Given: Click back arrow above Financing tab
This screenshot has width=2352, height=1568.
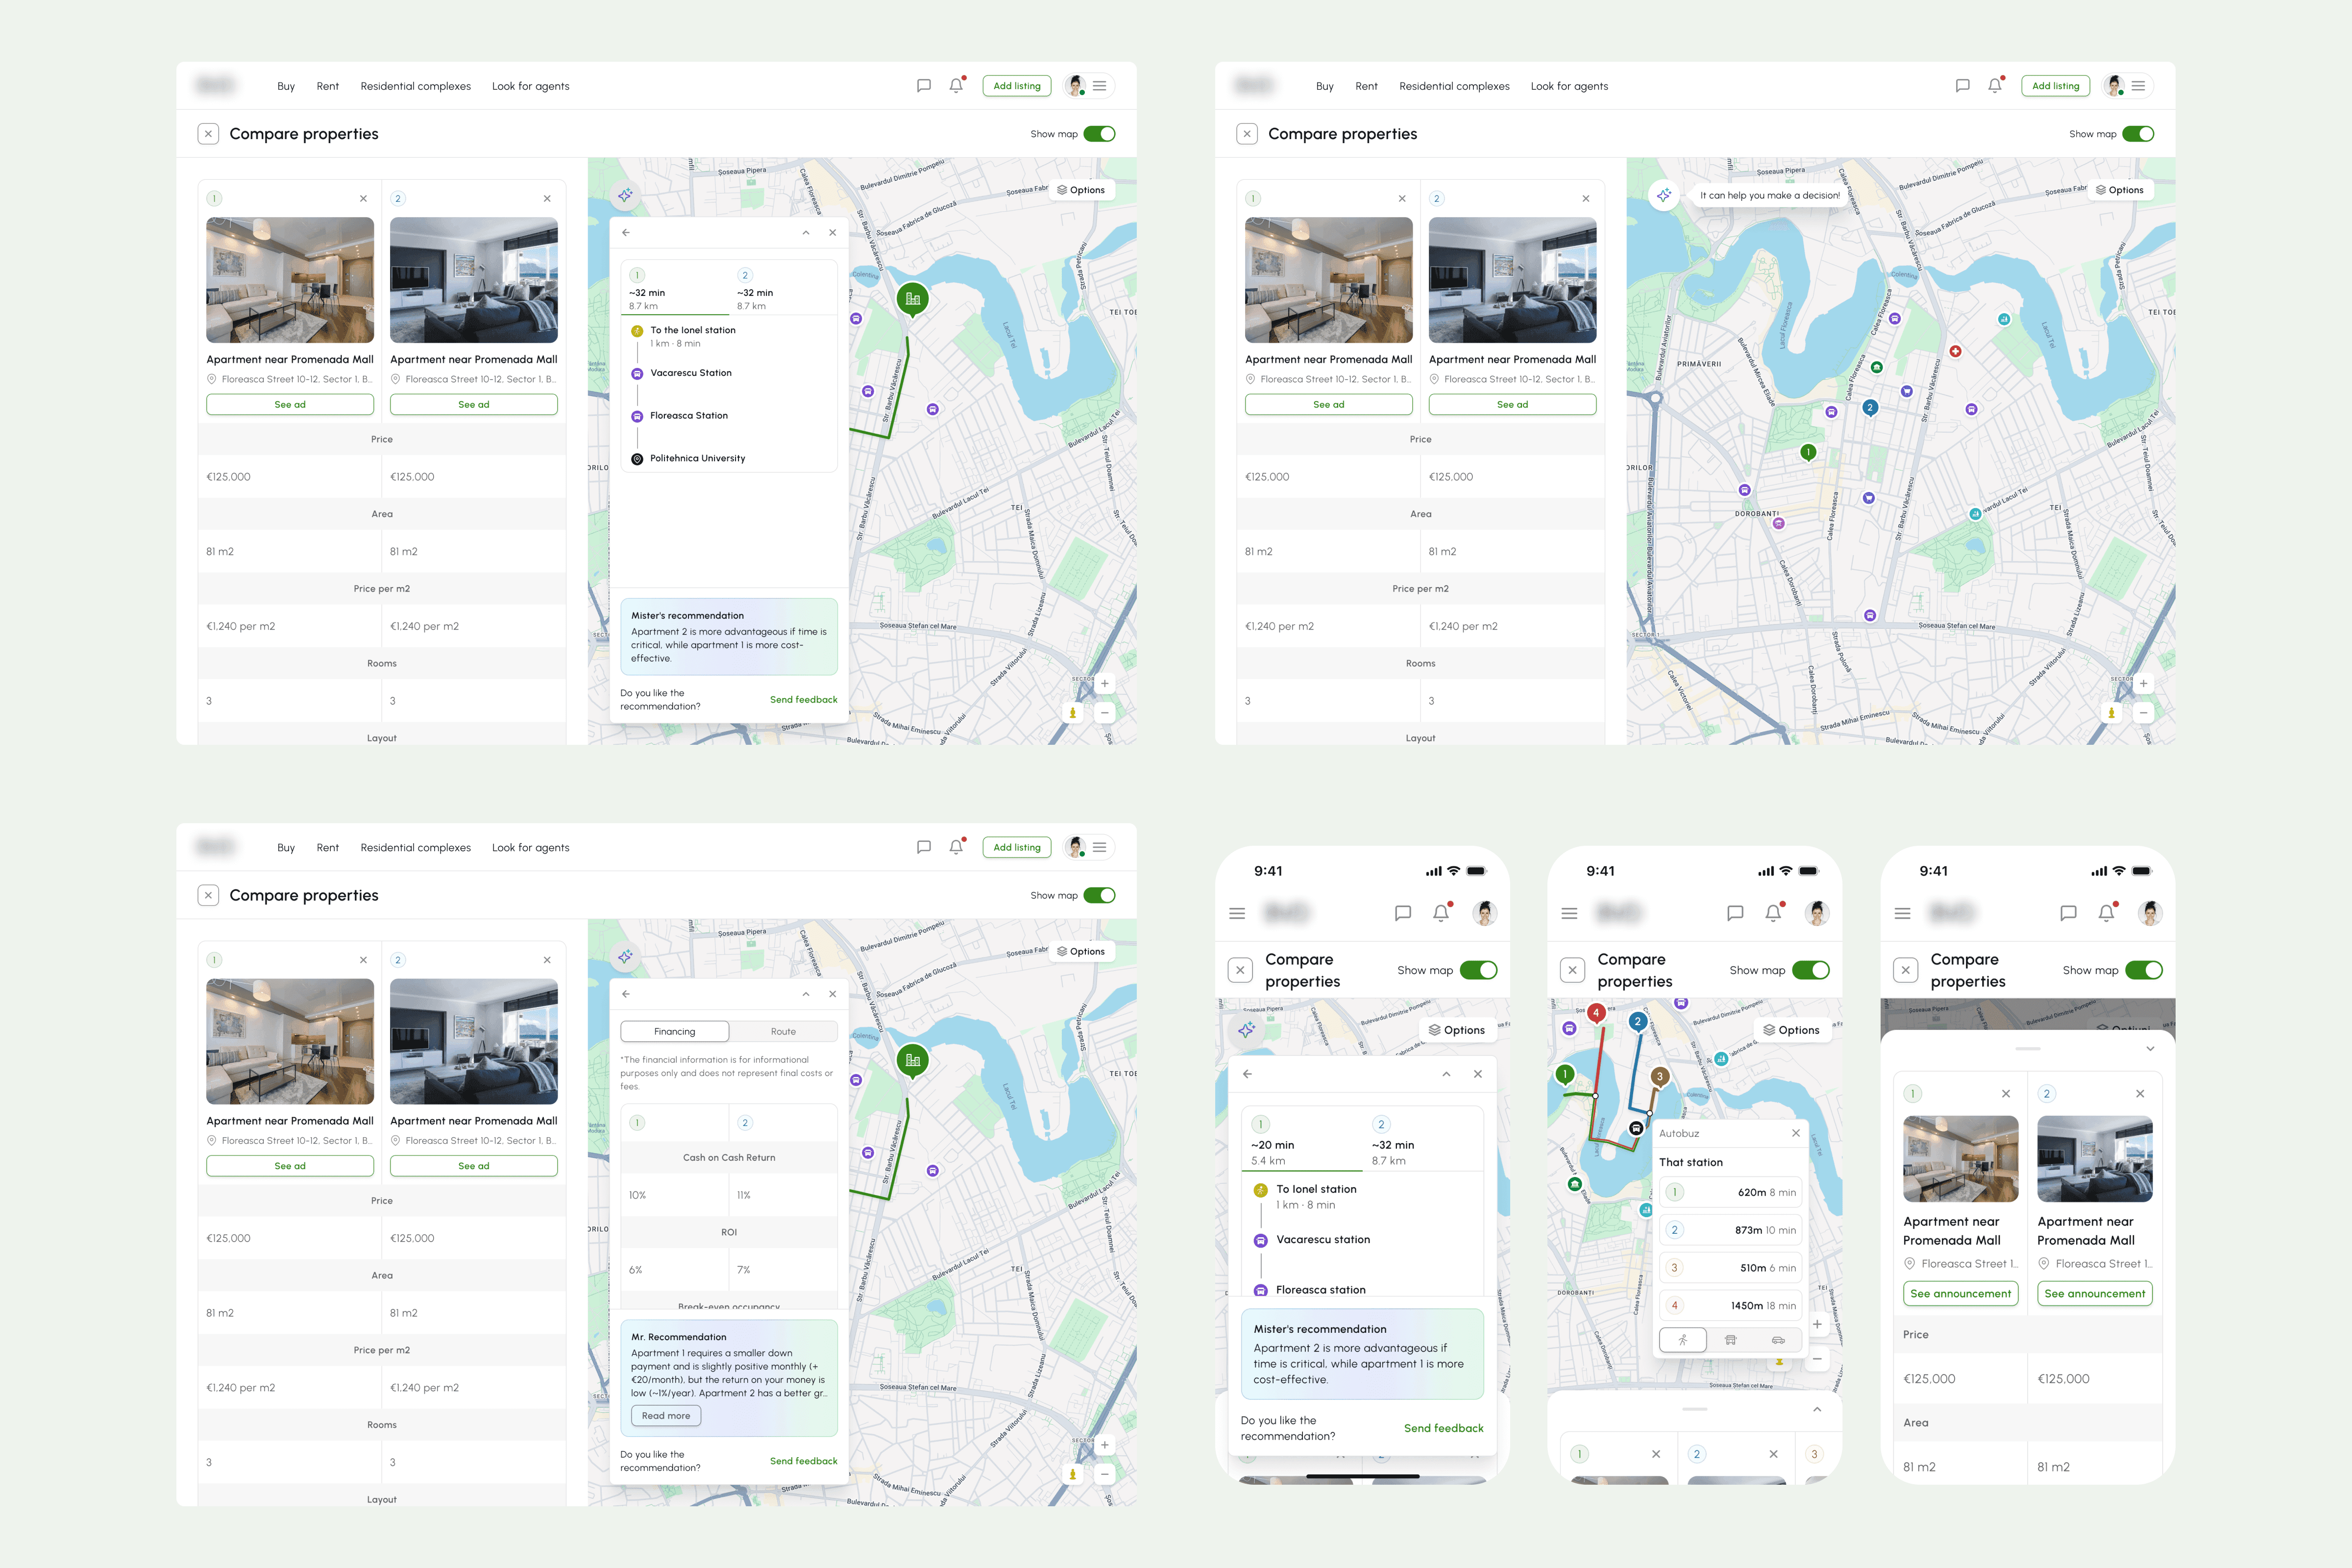Looking at the screenshot, I should (x=626, y=994).
